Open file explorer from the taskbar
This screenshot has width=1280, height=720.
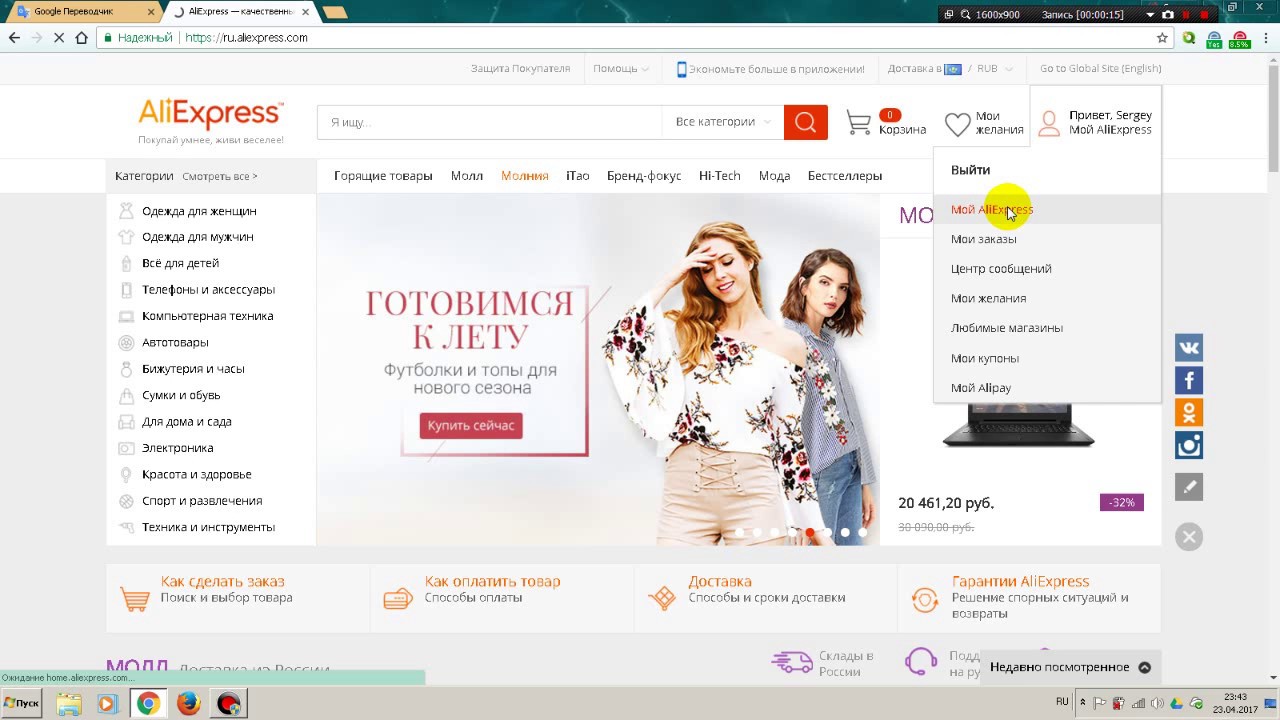point(68,704)
